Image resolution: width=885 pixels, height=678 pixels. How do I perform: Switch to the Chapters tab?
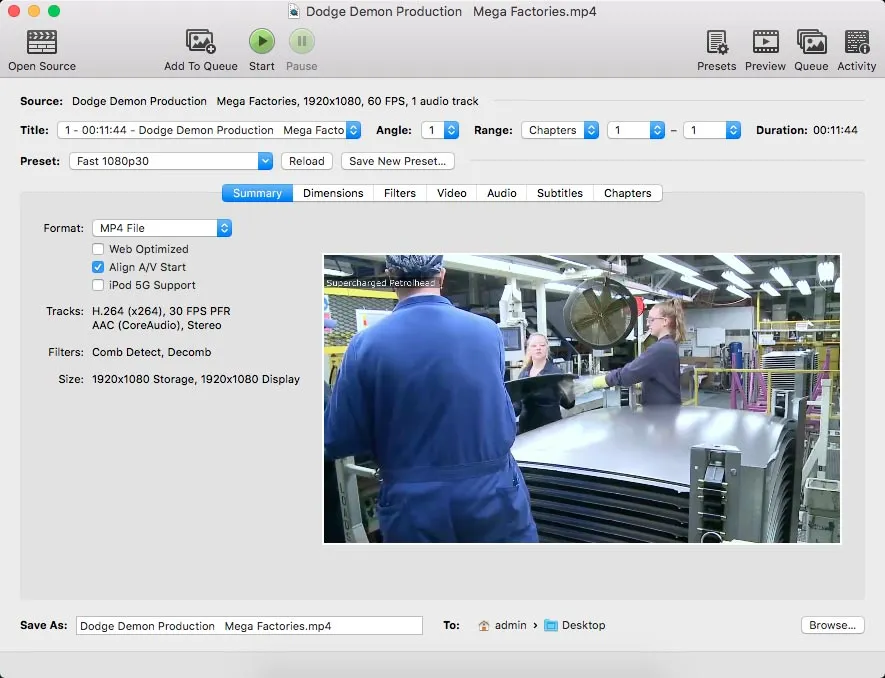pos(627,193)
